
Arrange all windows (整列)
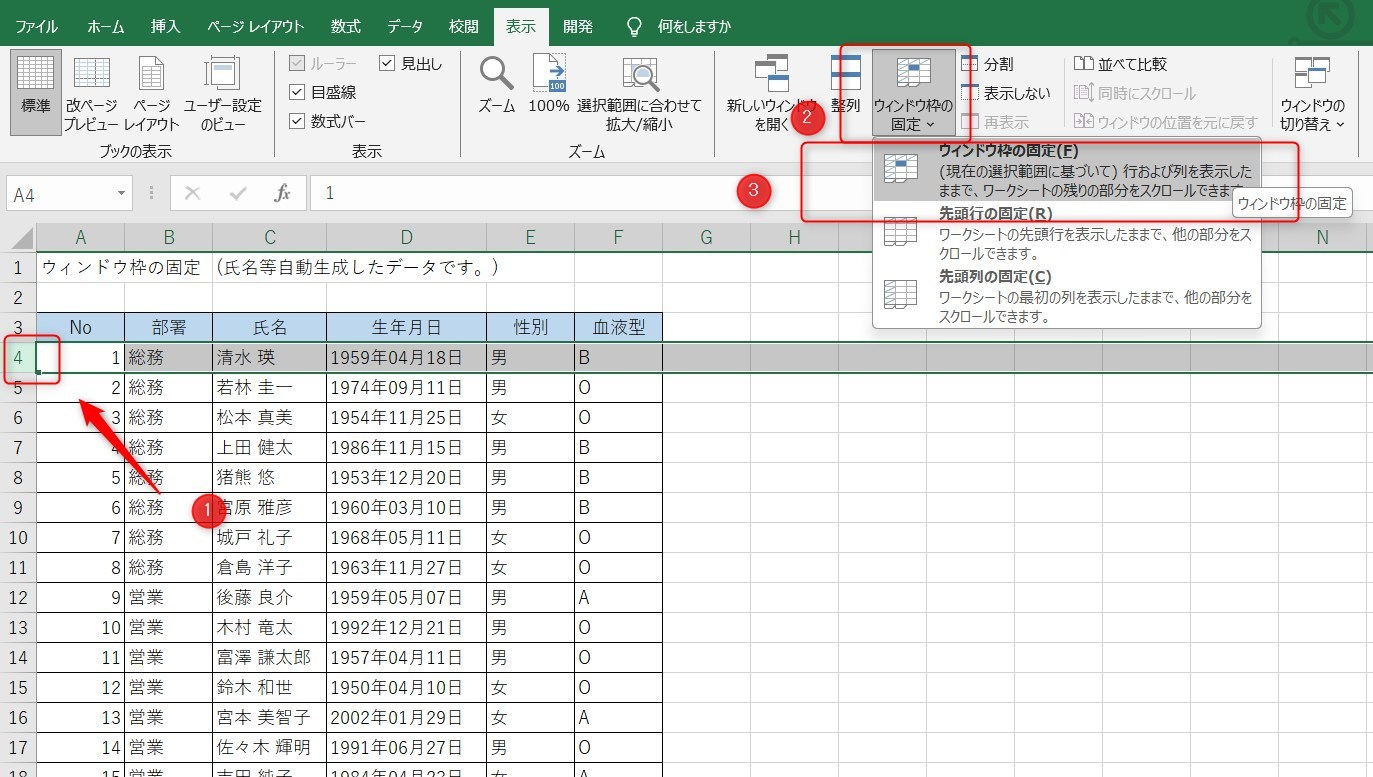(845, 85)
